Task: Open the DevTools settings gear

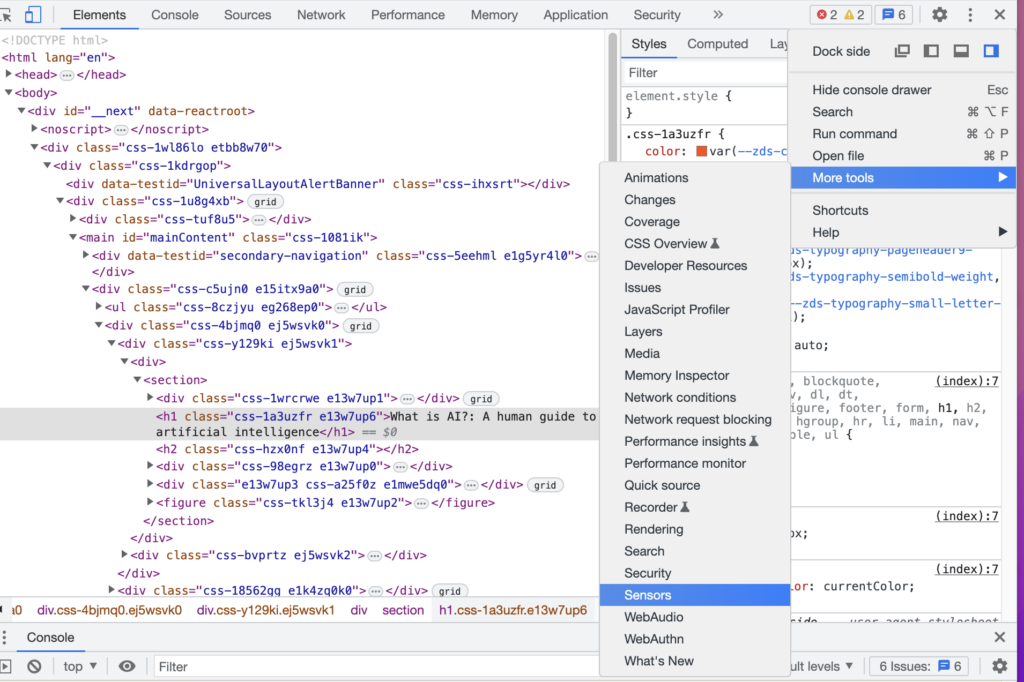Action: tap(938, 14)
